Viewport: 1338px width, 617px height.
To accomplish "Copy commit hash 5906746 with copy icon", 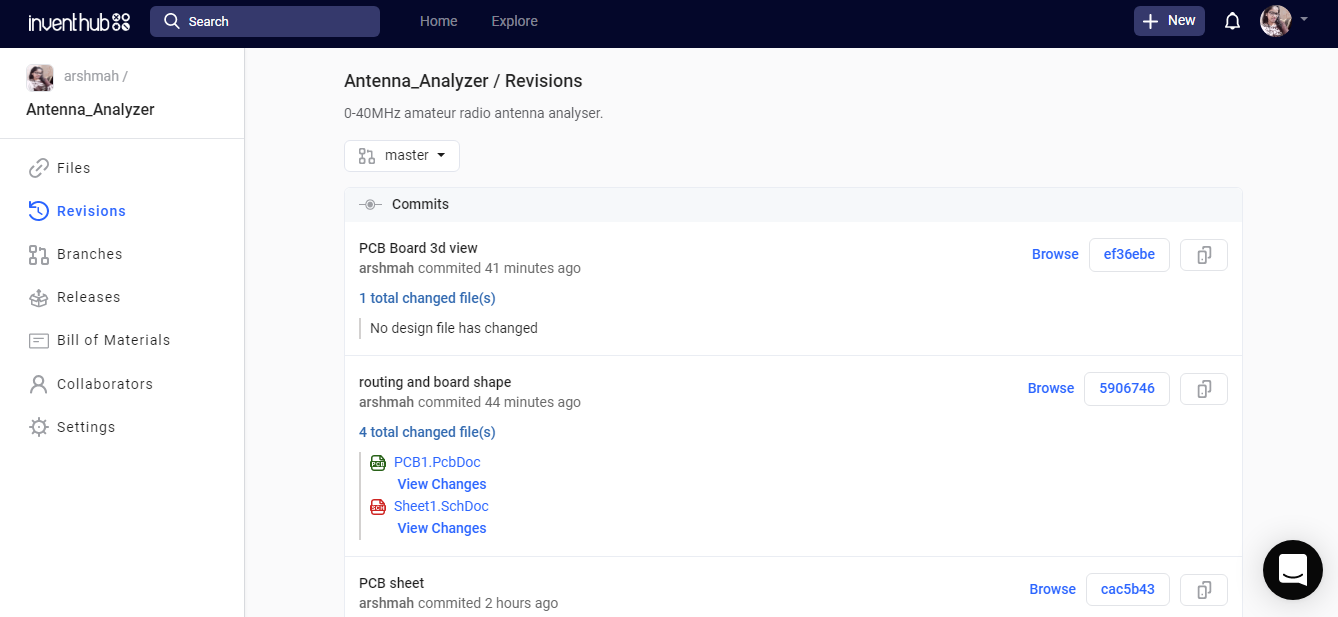I will point(1204,389).
